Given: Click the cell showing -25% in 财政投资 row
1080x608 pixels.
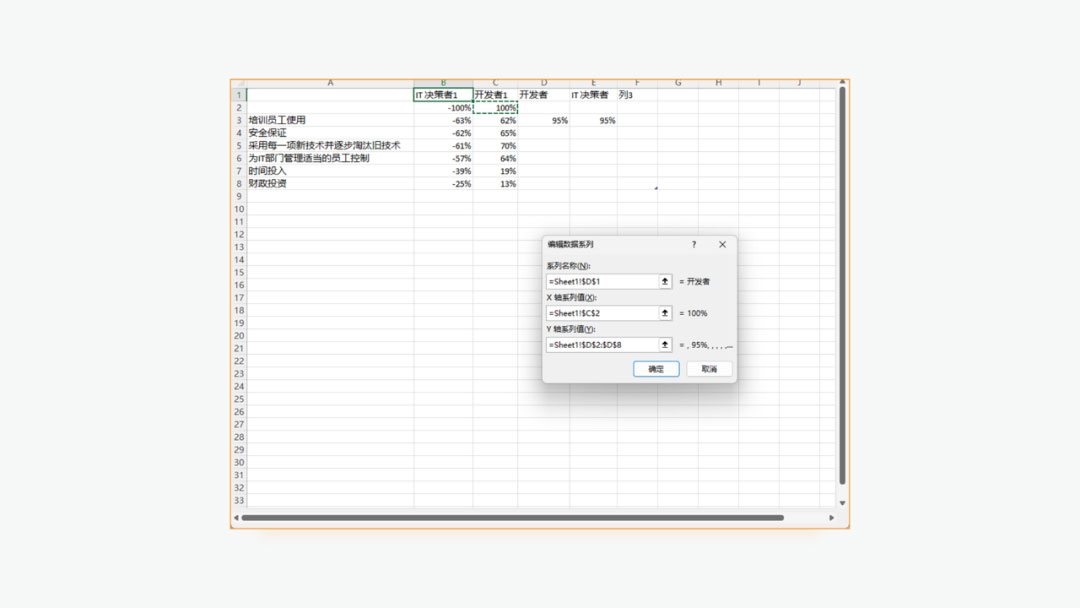Looking at the screenshot, I should click(443, 184).
